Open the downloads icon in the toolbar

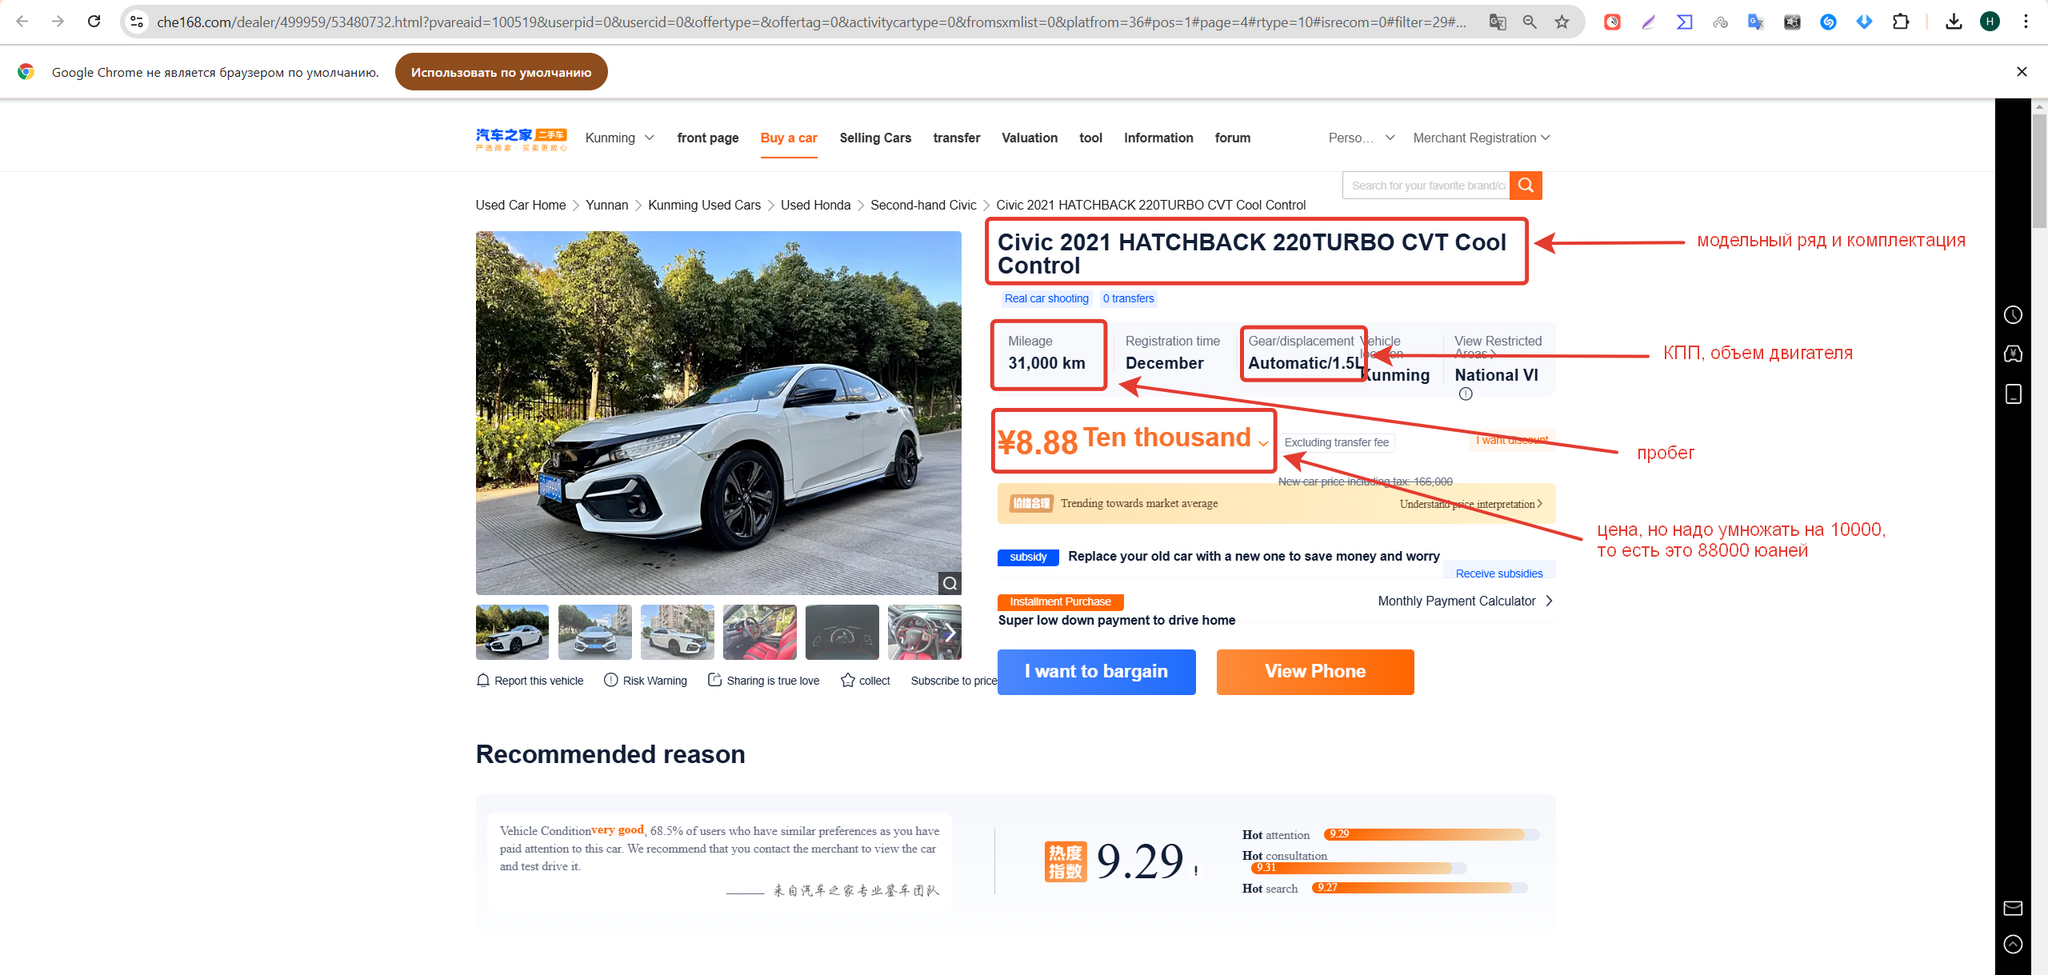[1953, 21]
